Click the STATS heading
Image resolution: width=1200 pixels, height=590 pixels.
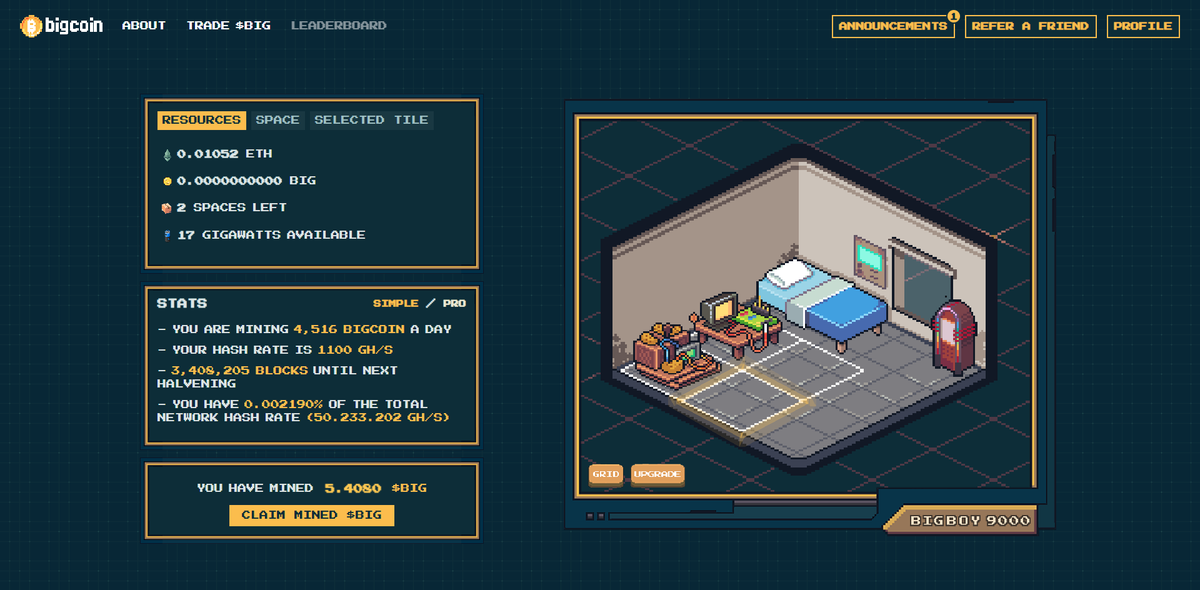(x=182, y=303)
